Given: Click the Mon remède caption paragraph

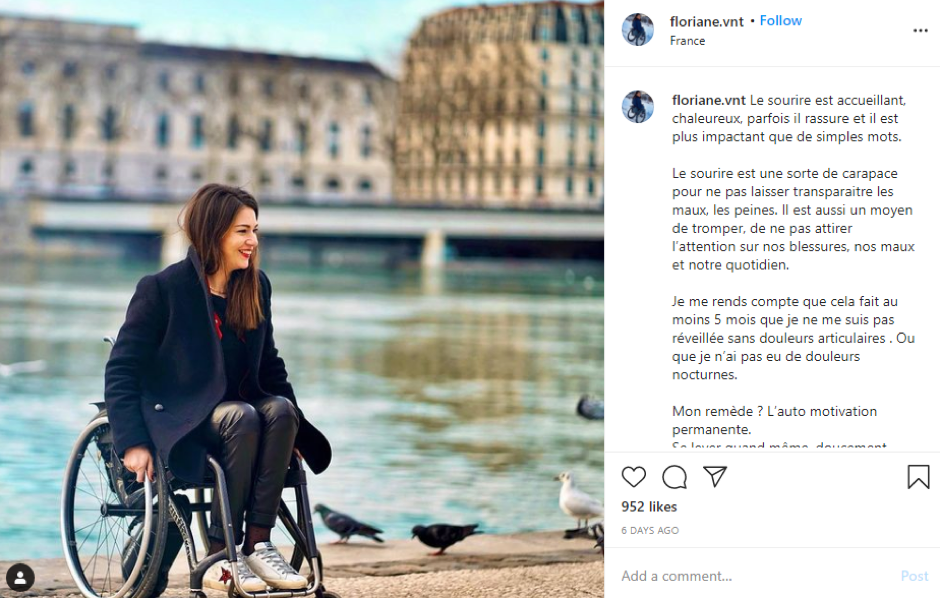Looking at the screenshot, I should click(774, 420).
